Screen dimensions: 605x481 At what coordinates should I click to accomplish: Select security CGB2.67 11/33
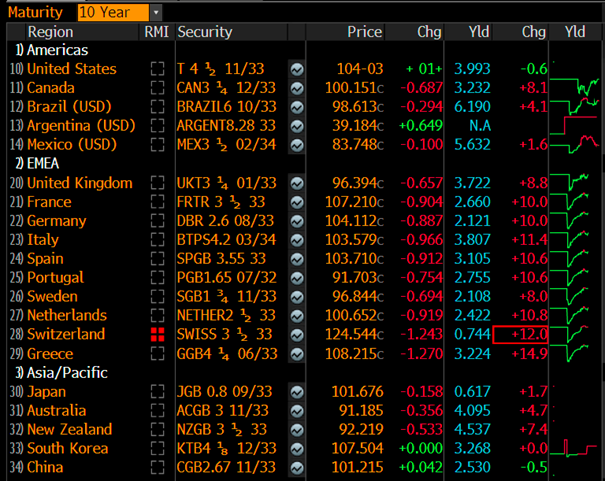[x=226, y=467]
